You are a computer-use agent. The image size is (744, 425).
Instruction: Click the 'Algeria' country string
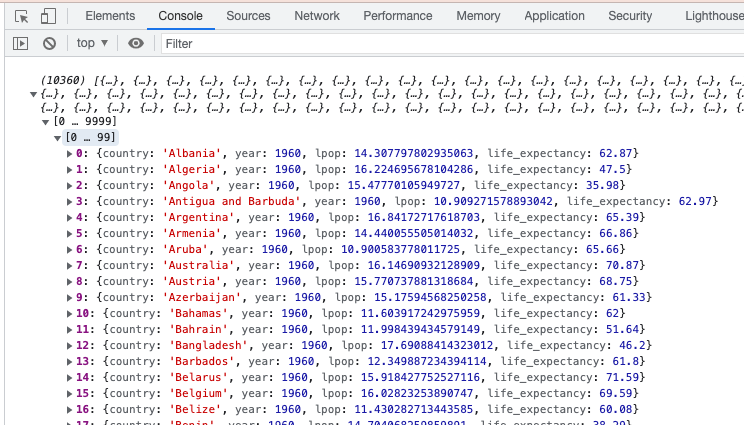192,169
